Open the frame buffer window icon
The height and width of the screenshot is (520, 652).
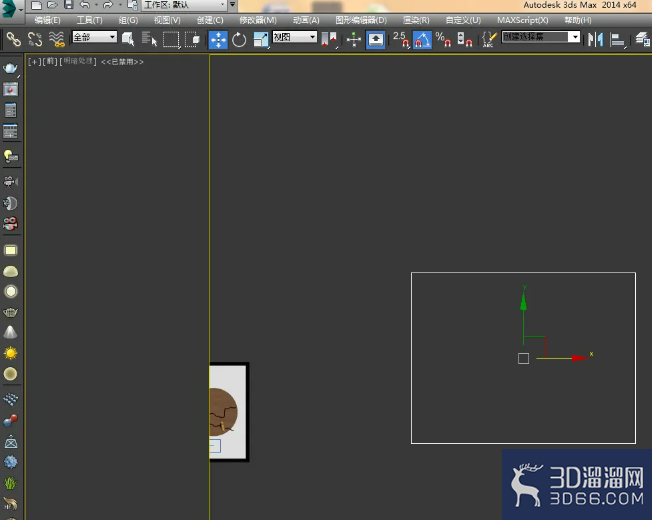point(10,89)
